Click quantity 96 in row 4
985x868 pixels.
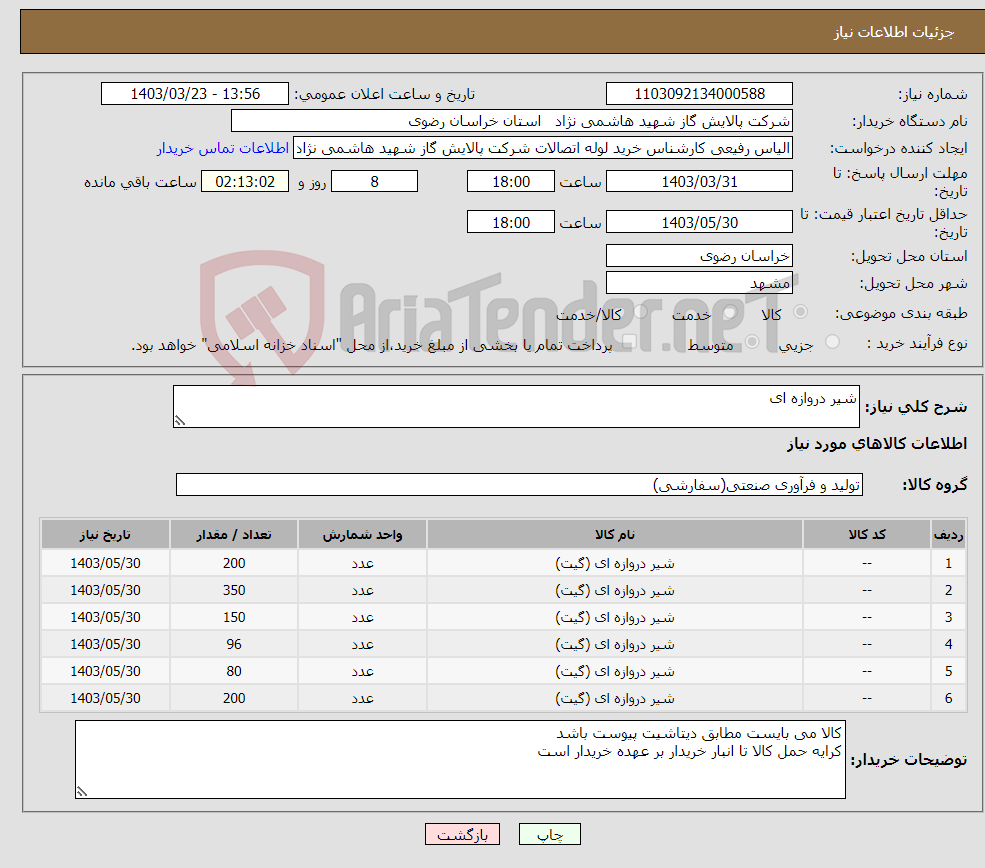[x=234, y=644]
